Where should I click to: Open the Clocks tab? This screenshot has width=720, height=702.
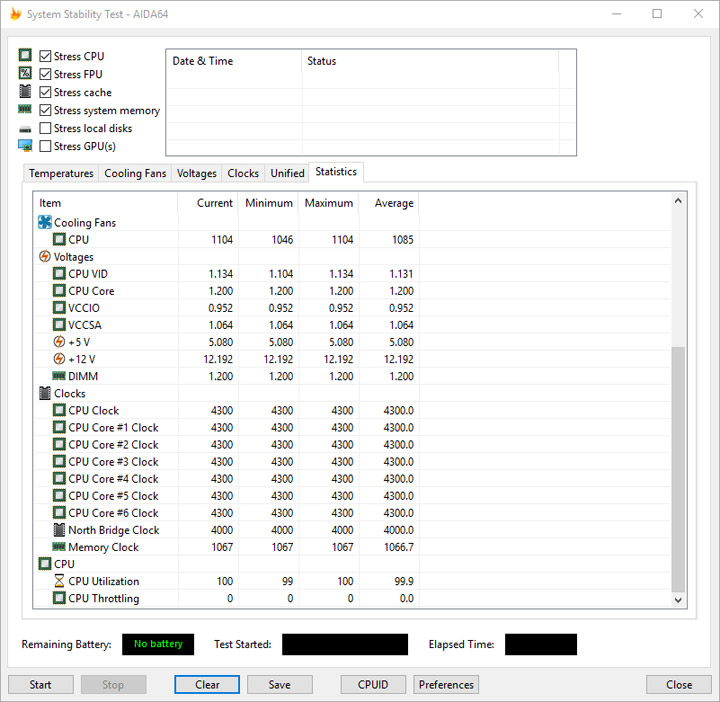[x=243, y=173]
